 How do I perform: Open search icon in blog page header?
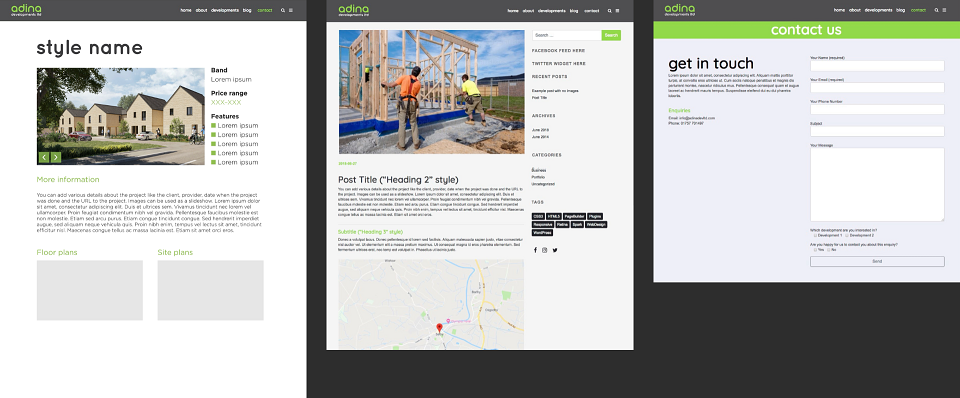pyautogui.click(x=609, y=10)
